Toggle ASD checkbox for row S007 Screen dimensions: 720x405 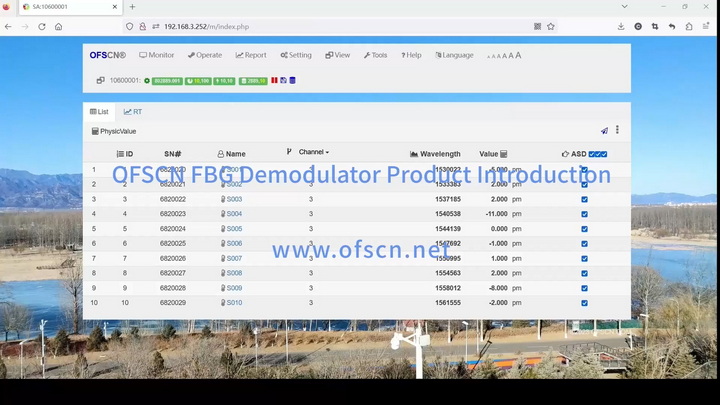[584, 259]
